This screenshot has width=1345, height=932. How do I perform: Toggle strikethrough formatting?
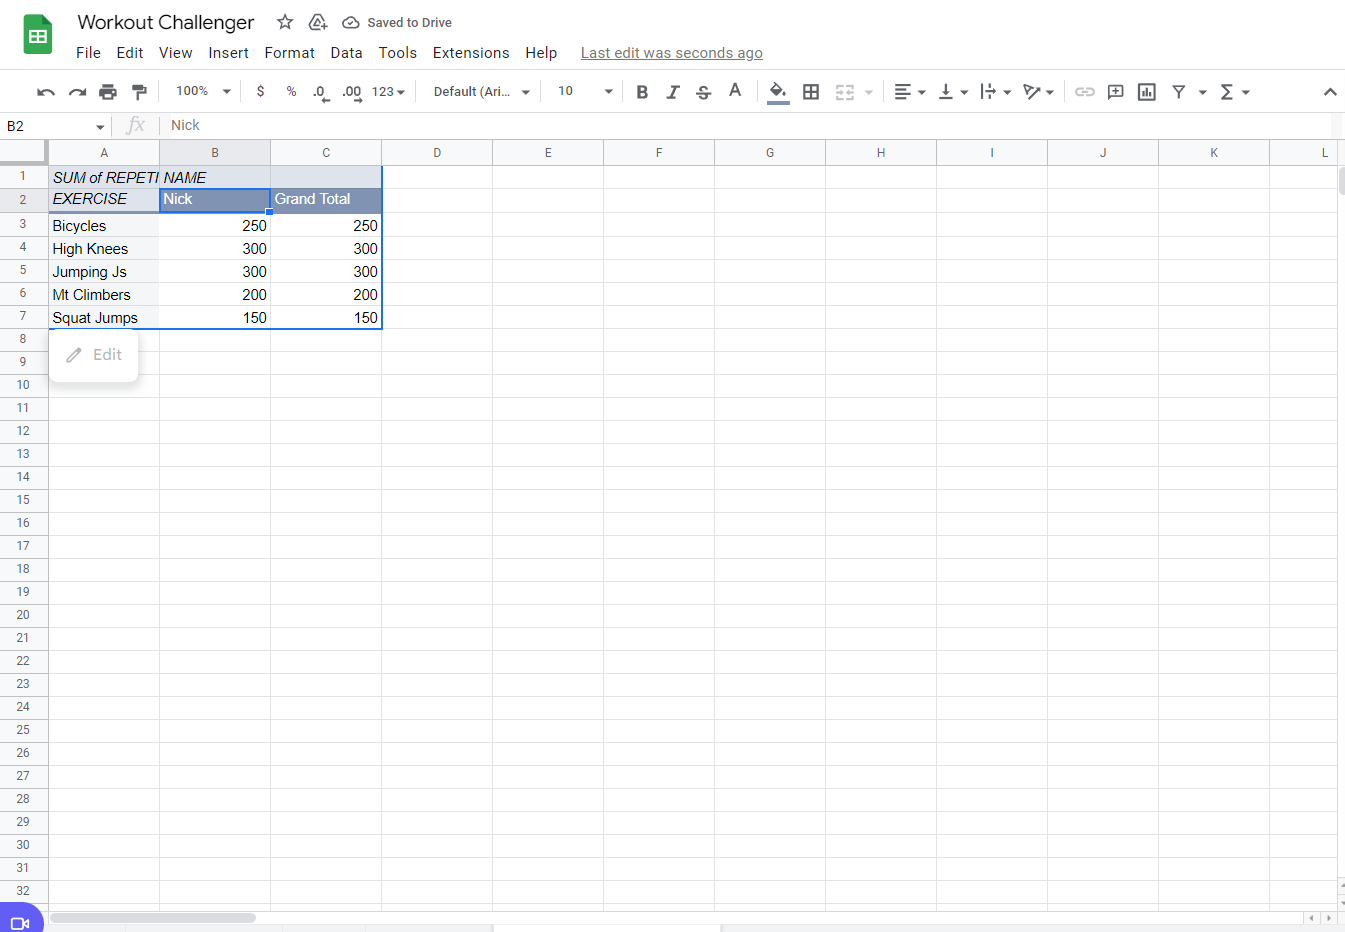pos(704,92)
